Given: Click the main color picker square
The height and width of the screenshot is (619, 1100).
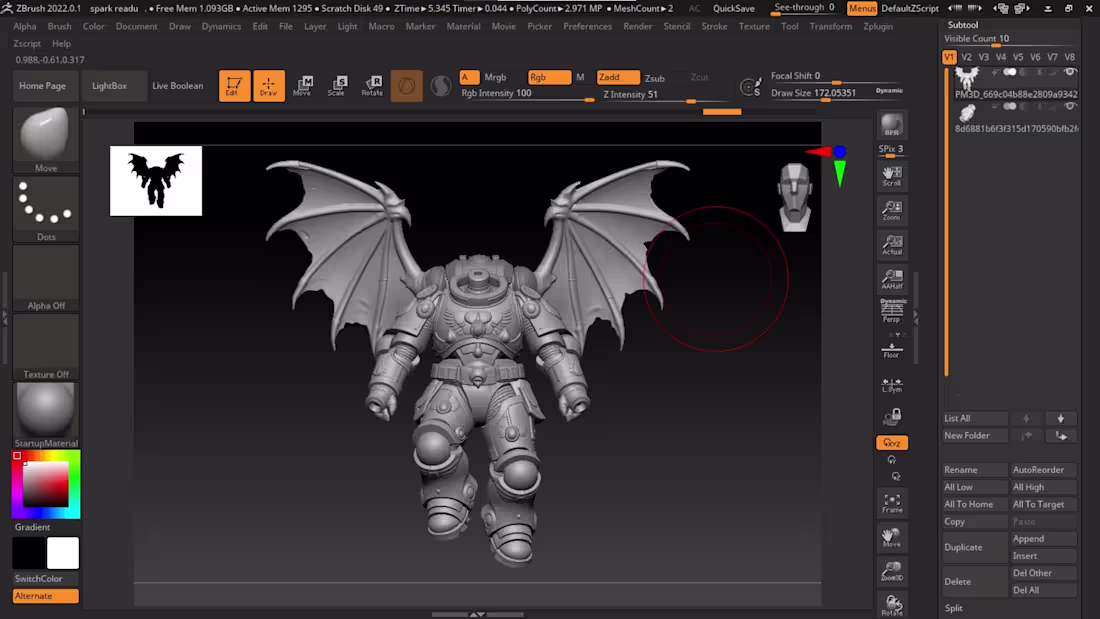Looking at the screenshot, I should click(46, 484).
